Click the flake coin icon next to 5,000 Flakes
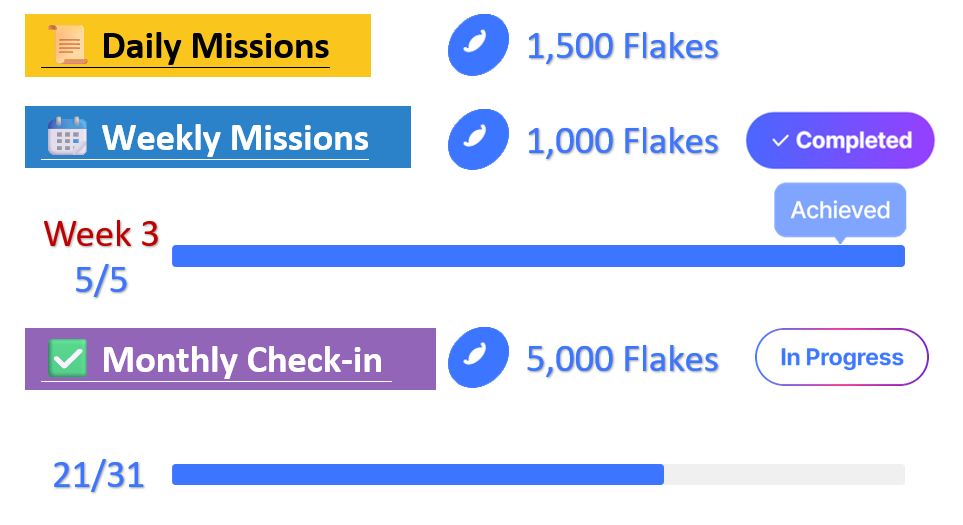Viewport: 963px width, 525px height. pyautogui.click(x=478, y=357)
